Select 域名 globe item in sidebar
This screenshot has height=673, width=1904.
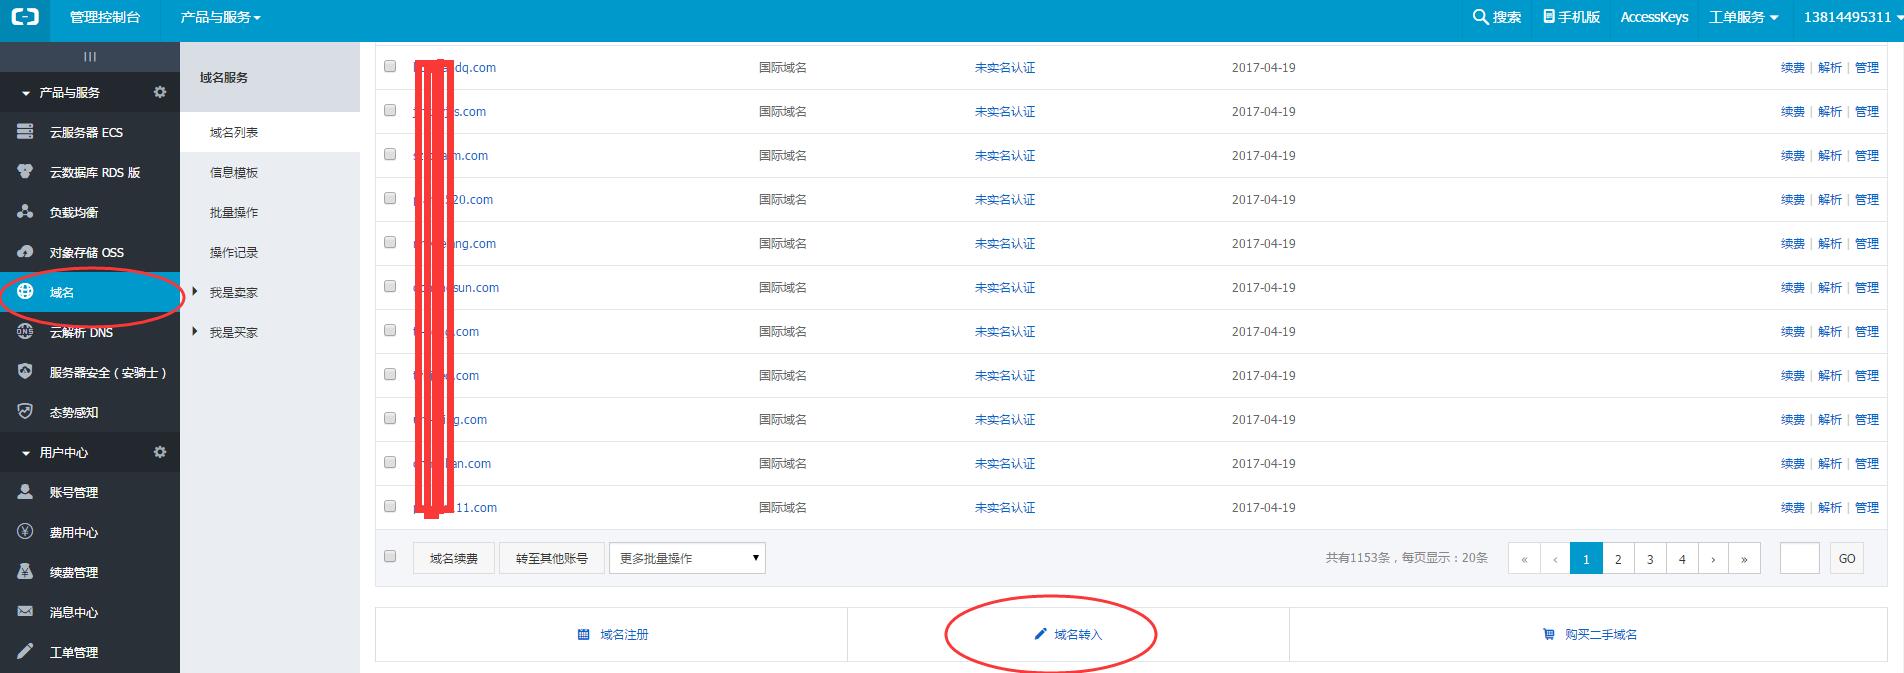click(90, 292)
